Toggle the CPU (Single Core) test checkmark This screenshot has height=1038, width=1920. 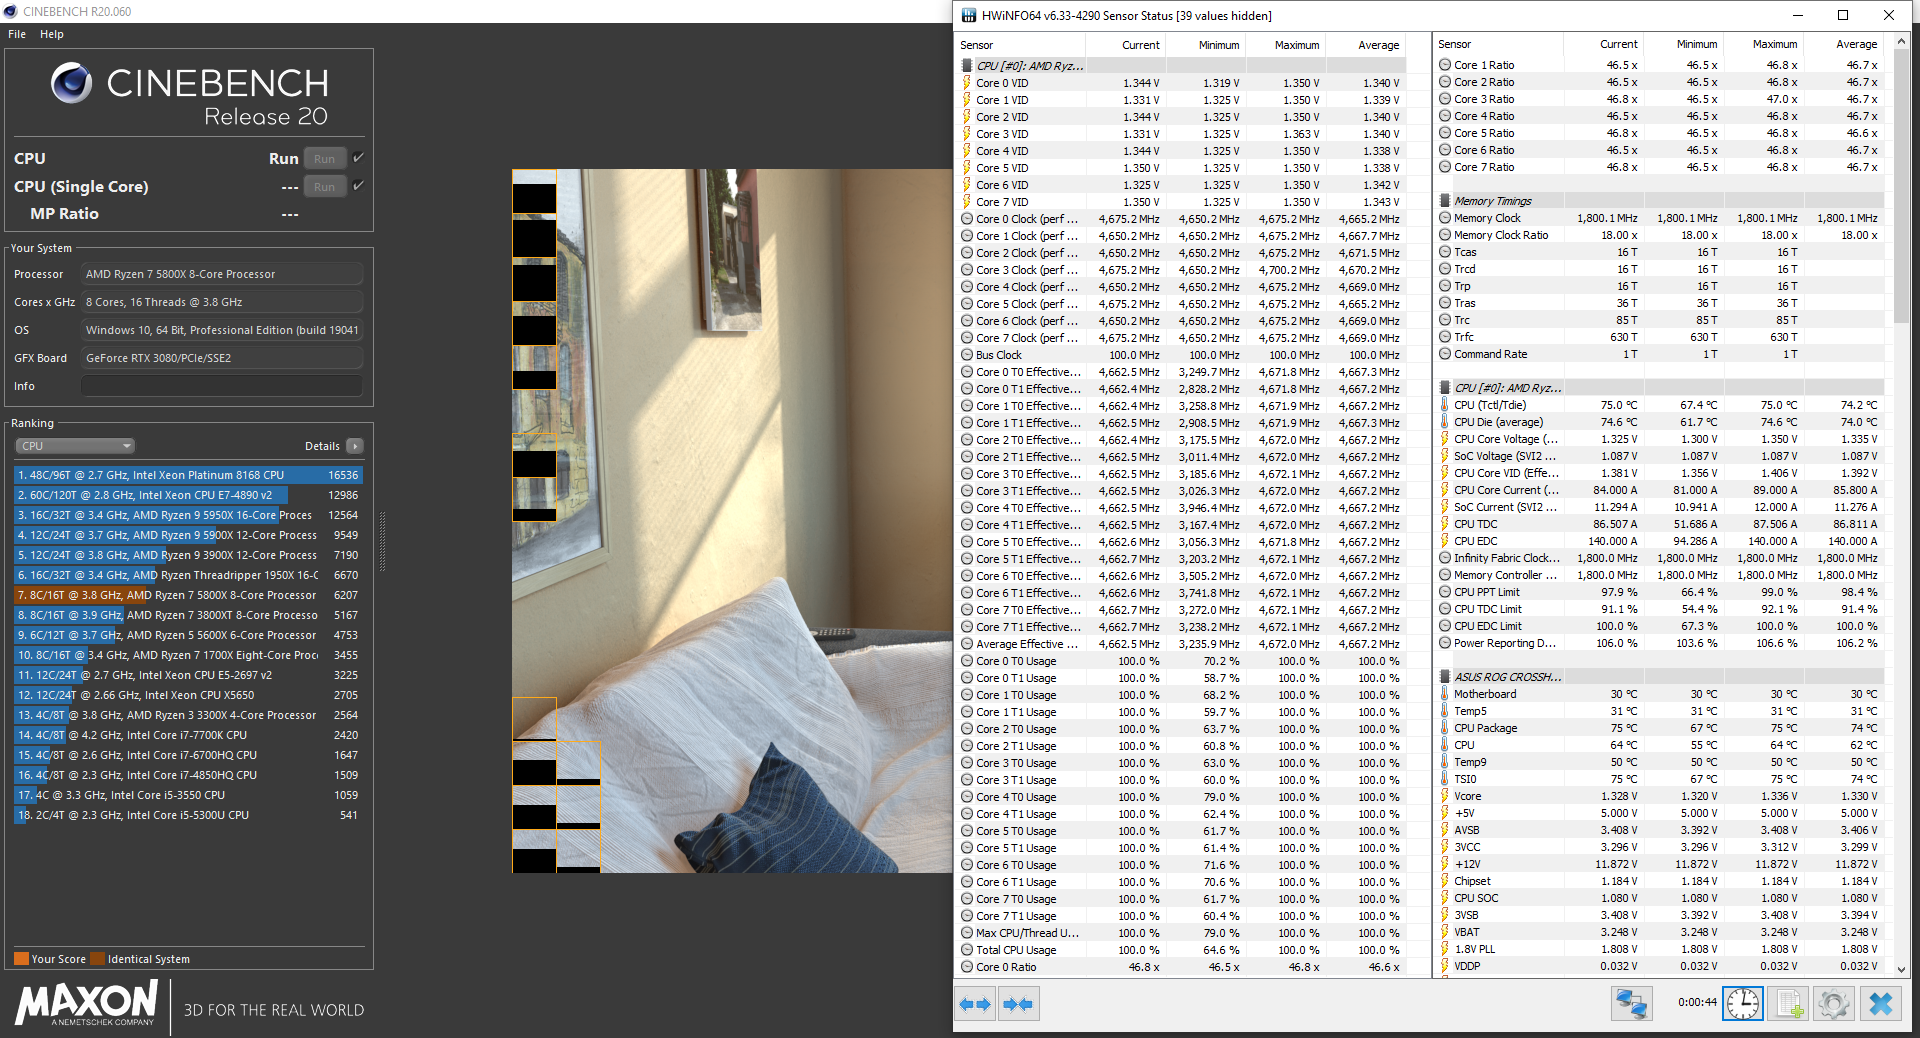coord(358,186)
